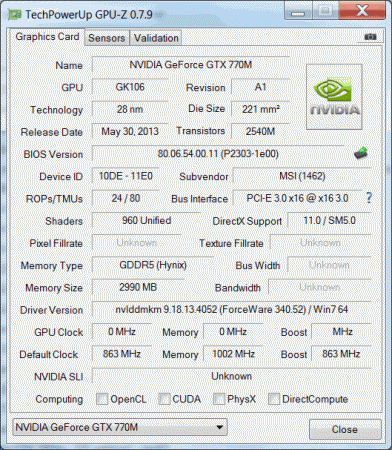Click the Bus Width Unknown field
The height and width of the screenshot is (450, 392).
pos(329,265)
